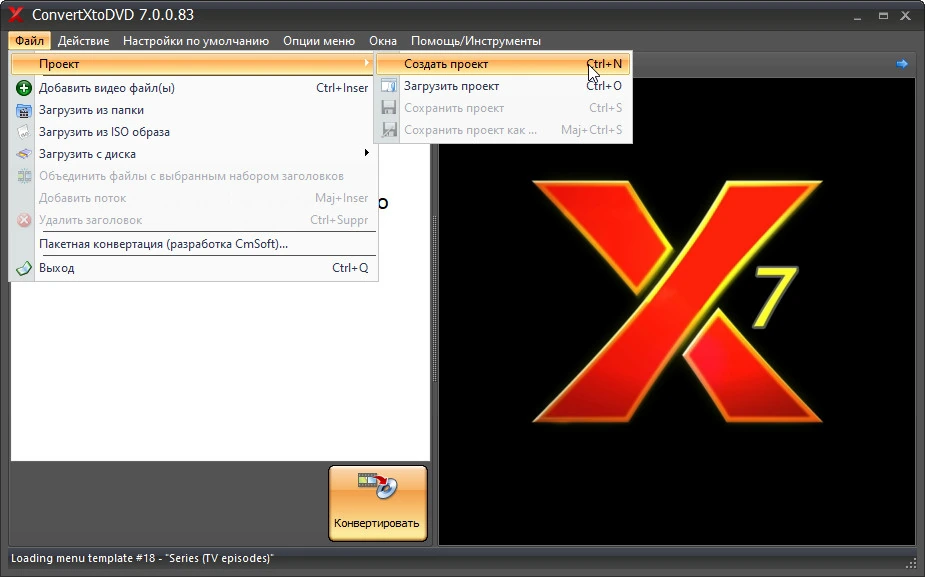Click the Load from ISO image icon
The height and width of the screenshot is (577, 925).
[x=24, y=132]
